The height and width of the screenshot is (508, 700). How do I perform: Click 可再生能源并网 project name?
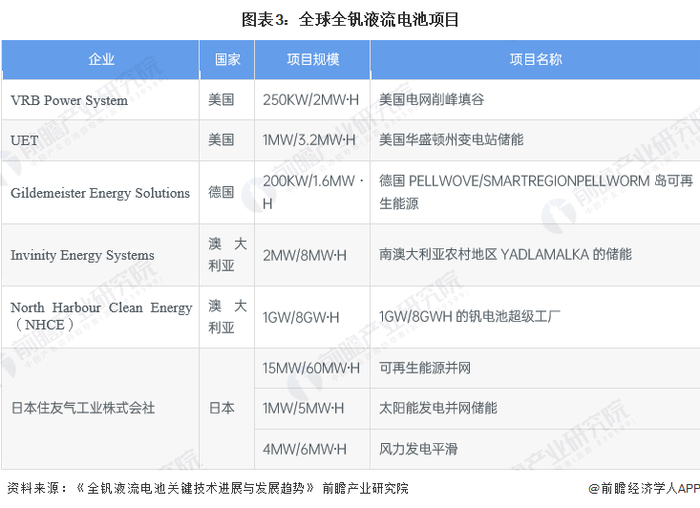425,368
